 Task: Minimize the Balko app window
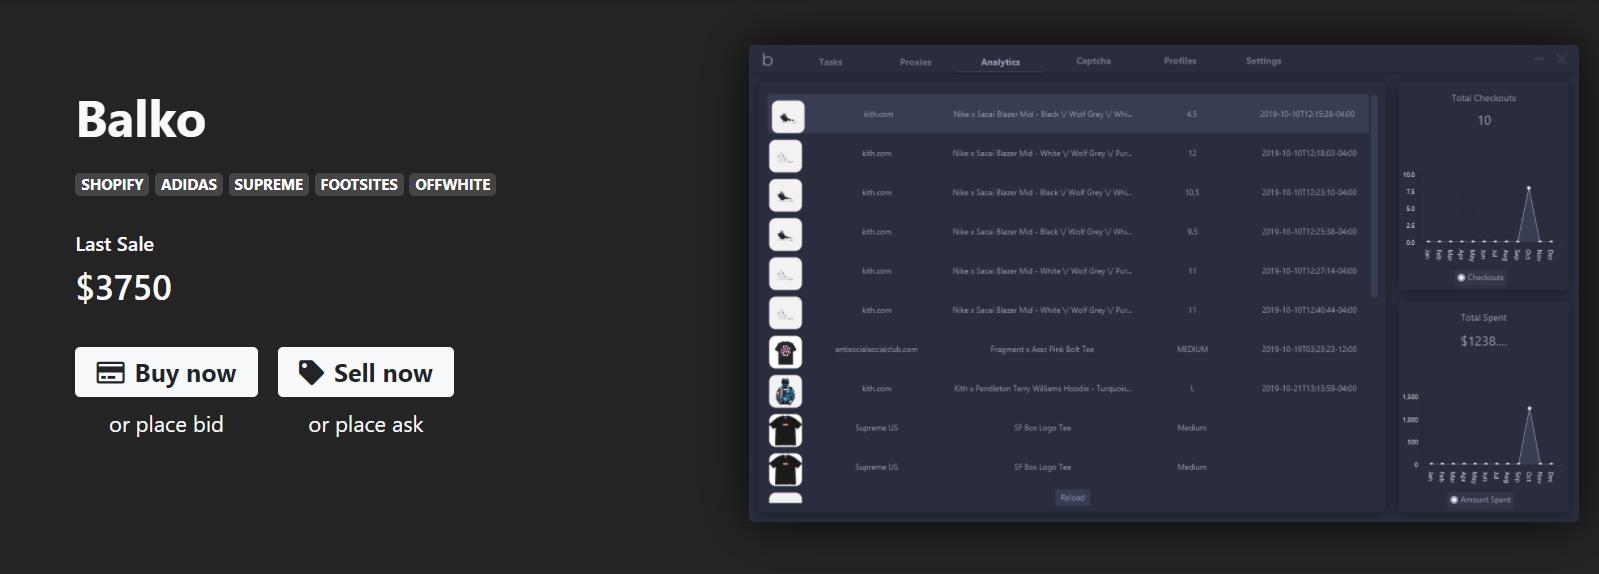pyautogui.click(x=1539, y=60)
